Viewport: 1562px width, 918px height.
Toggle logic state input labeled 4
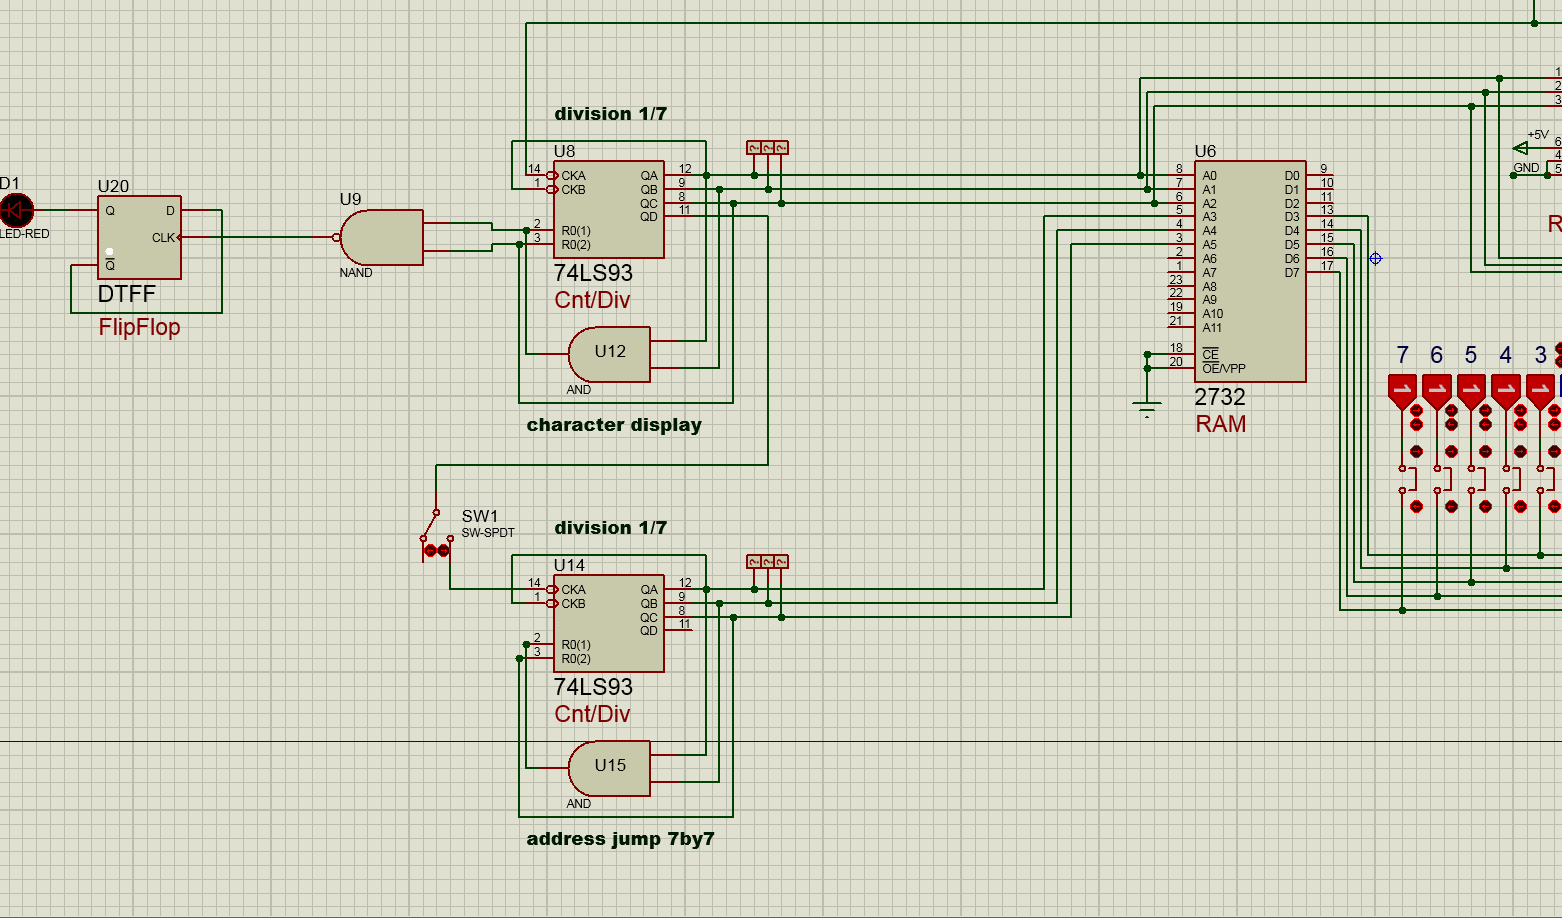click(1506, 392)
